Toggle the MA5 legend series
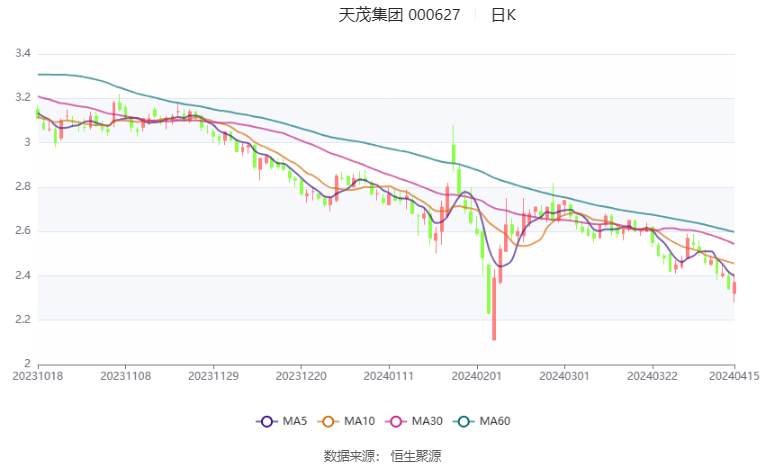Image resolution: width=765 pixels, height=465 pixels. (x=282, y=421)
